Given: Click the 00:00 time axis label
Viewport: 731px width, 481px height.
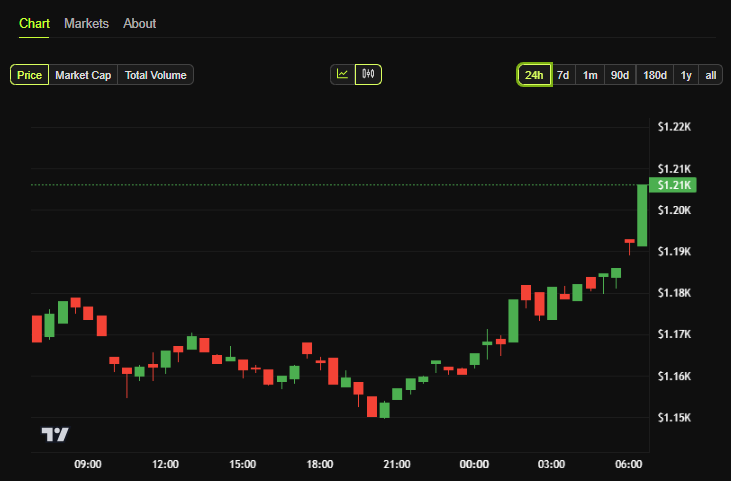Looking at the screenshot, I should (x=474, y=464).
